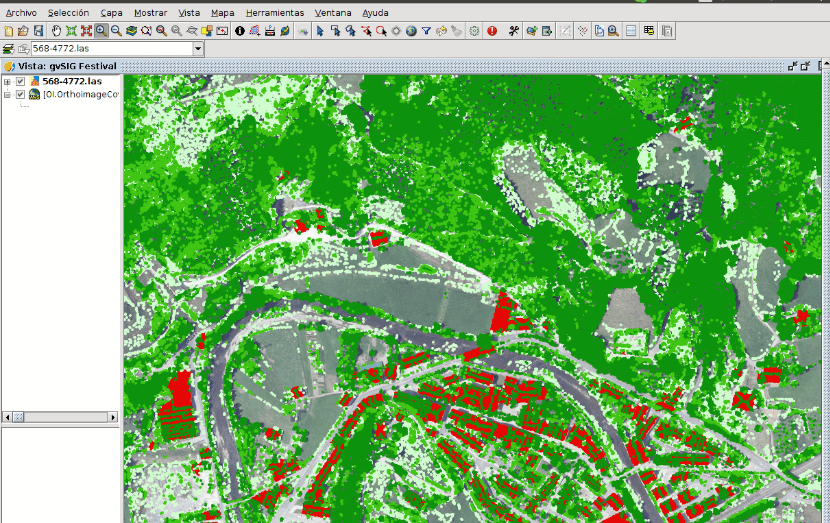This screenshot has height=523, width=830.
Task: Activate the Zoom in magnifier tool
Action: (101, 31)
